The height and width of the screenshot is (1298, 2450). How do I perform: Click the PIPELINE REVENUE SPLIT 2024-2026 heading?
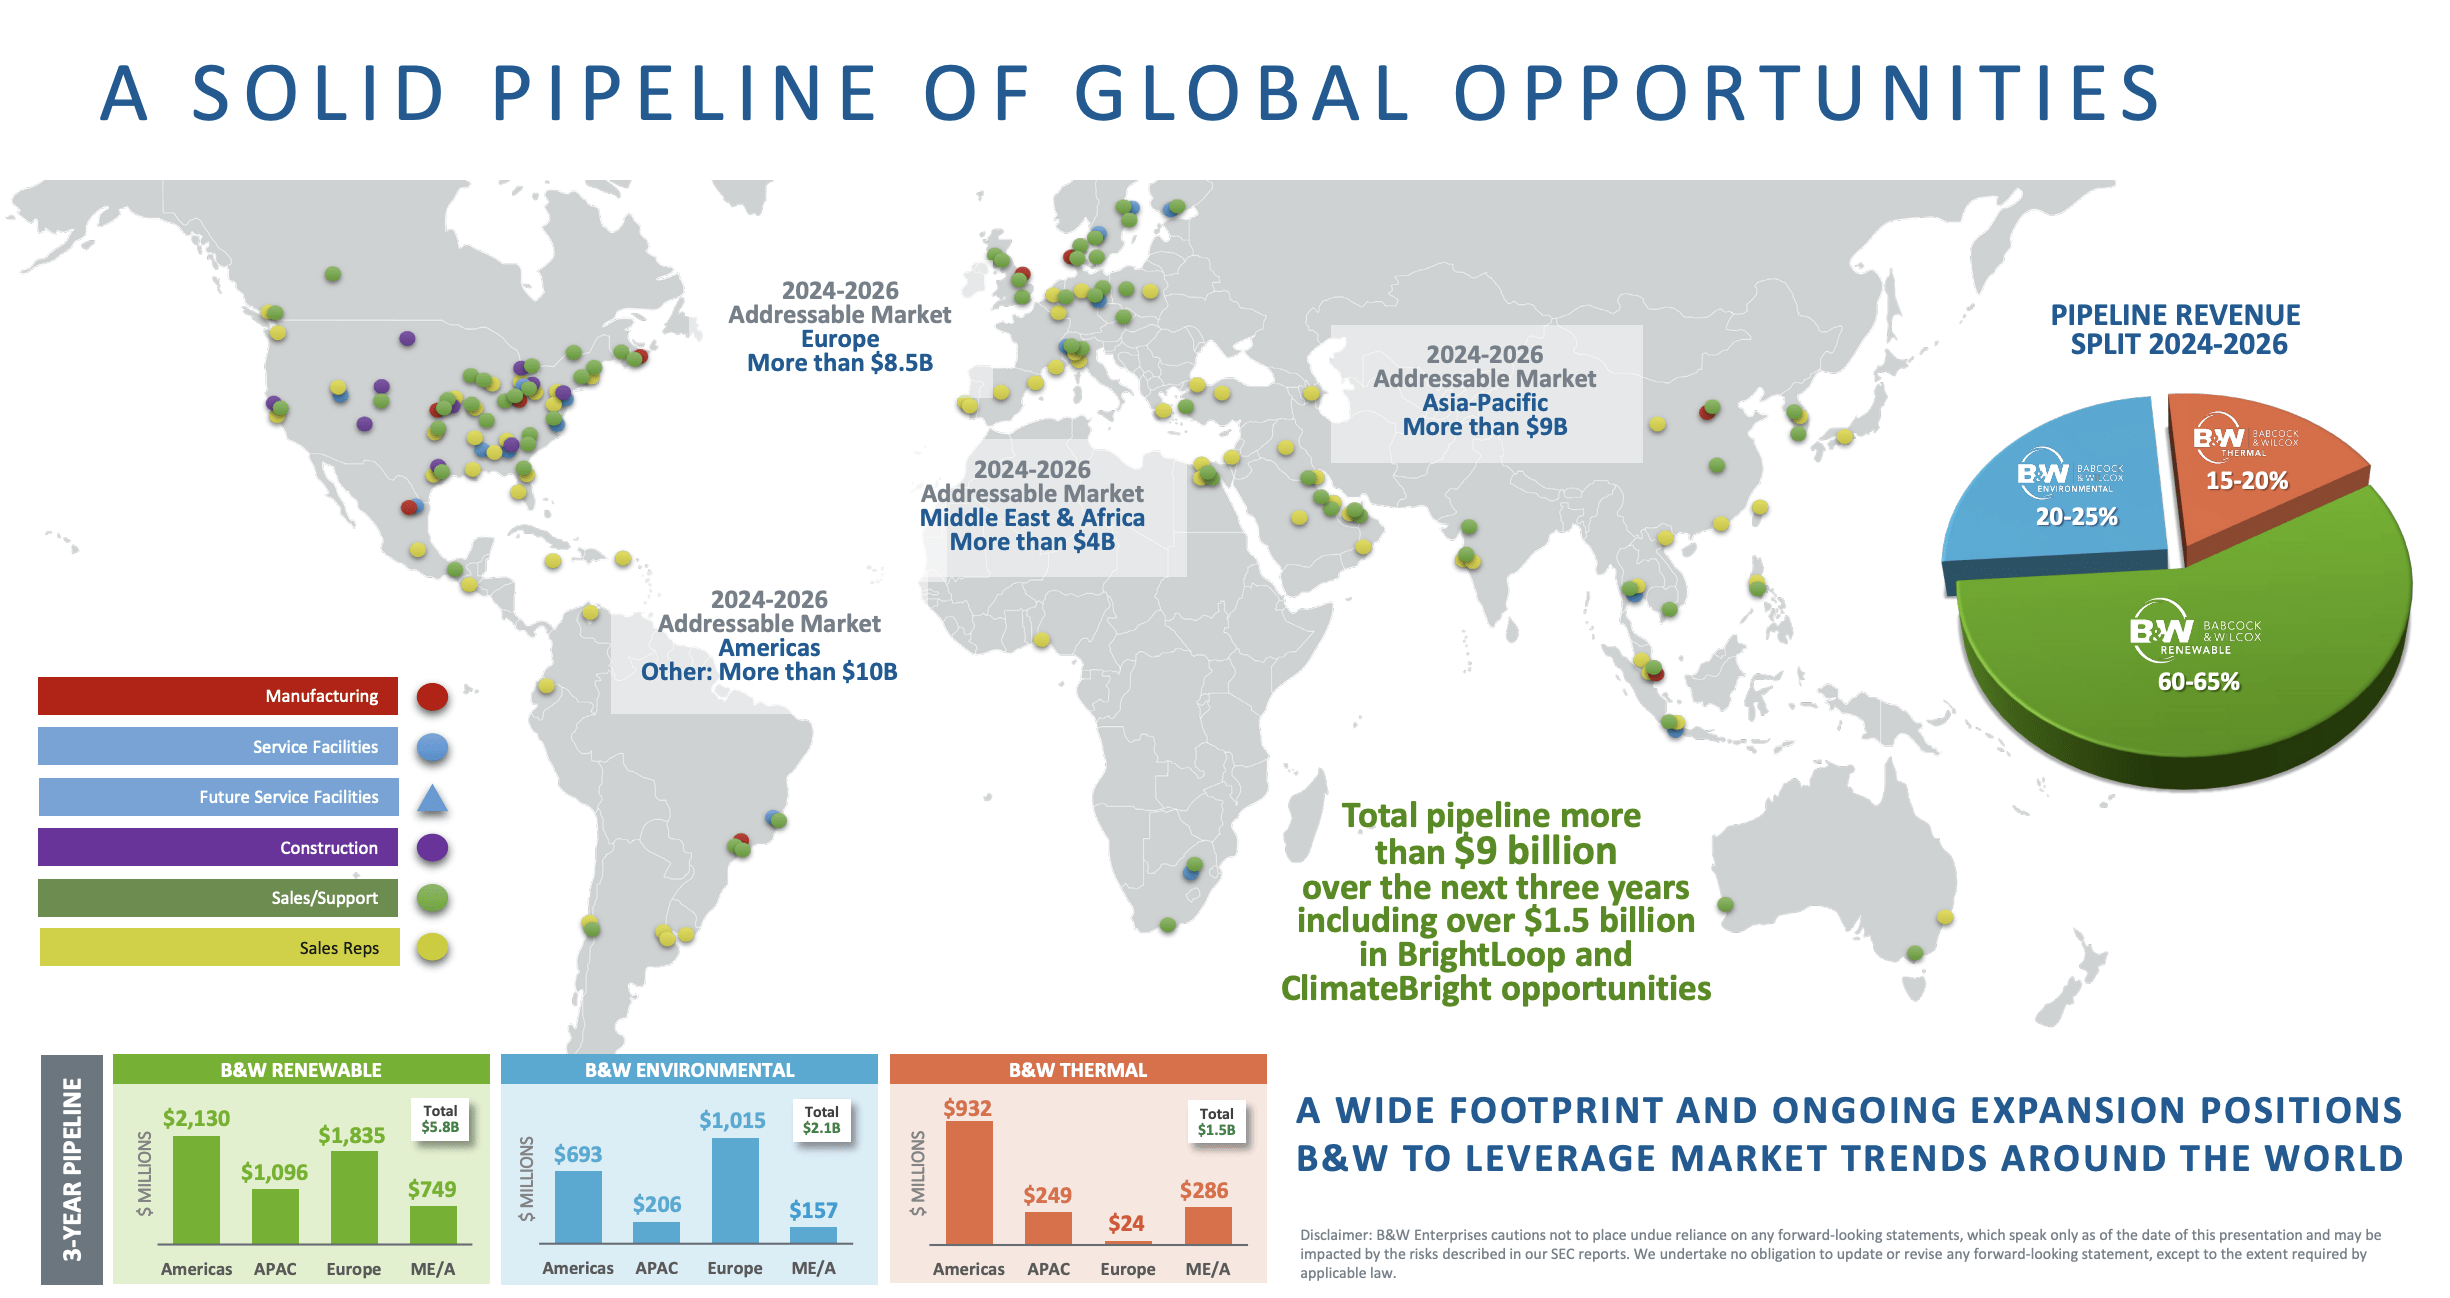2176,330
